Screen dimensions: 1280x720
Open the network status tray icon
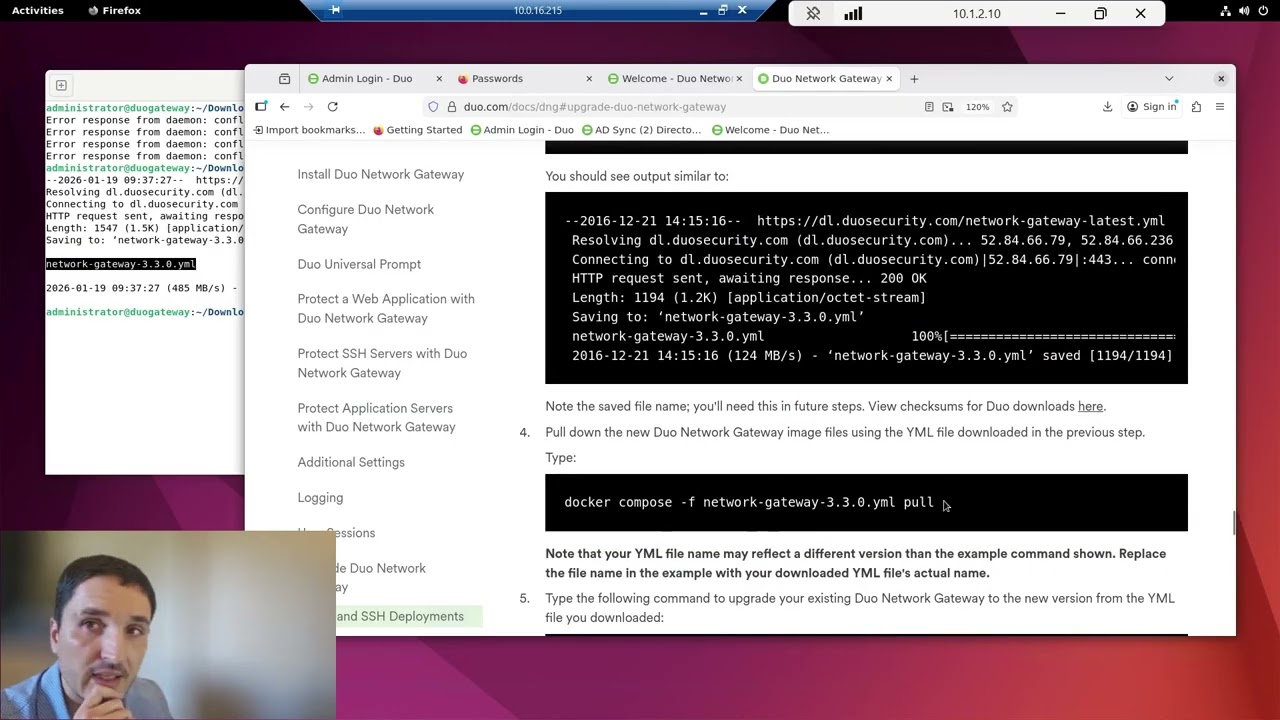pos(1225,11)
